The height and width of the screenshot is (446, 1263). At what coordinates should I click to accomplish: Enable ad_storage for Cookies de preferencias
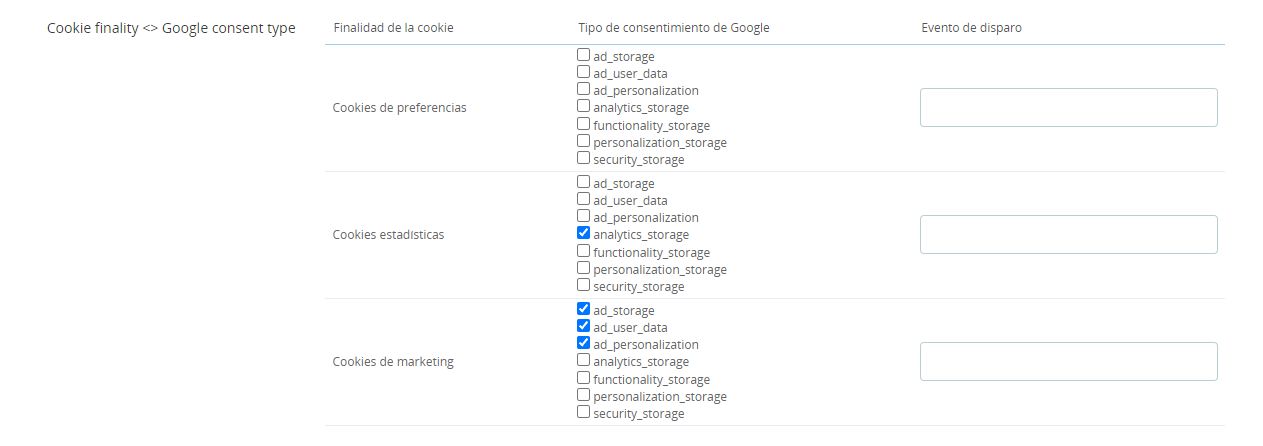(584, 56)
